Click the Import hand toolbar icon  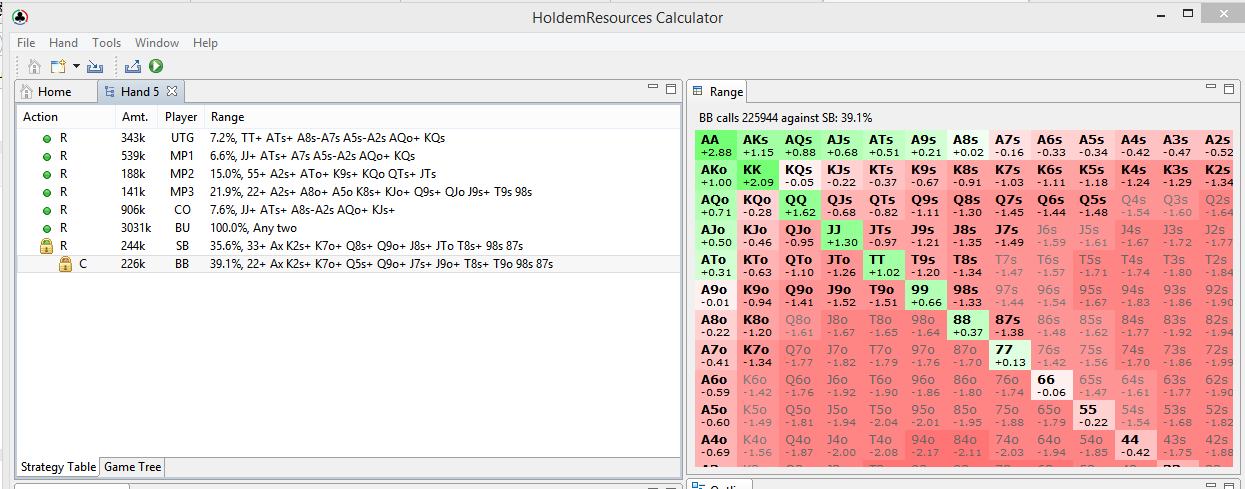click(x=95, y=67)
